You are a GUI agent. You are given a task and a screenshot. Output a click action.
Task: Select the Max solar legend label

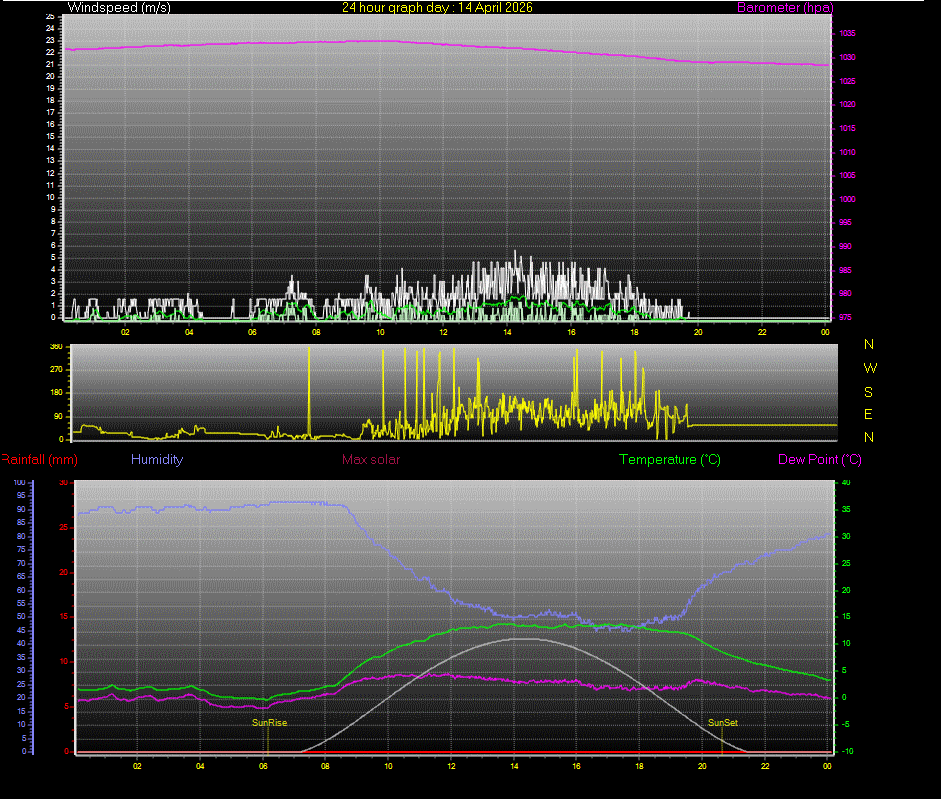370,459
